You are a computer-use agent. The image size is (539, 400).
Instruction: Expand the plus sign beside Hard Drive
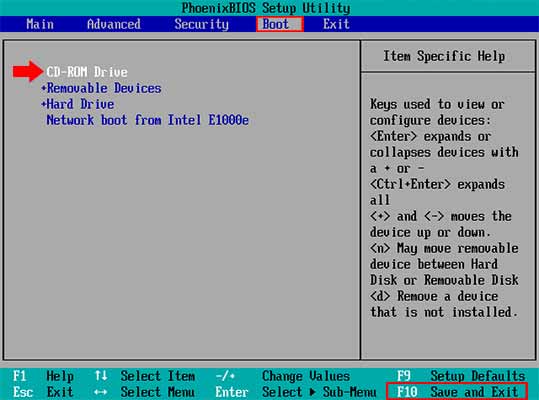pos(44,104)
